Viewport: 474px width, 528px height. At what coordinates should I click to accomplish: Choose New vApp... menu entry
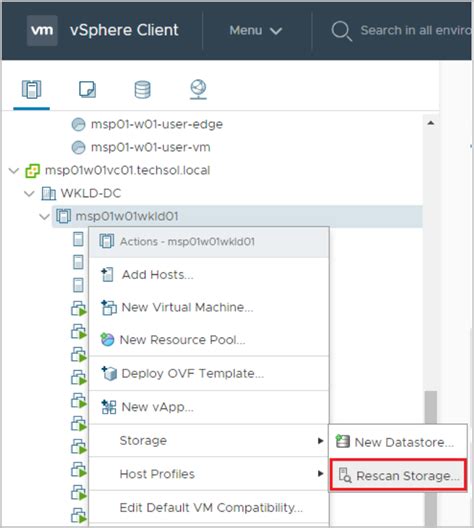(209, 407)
